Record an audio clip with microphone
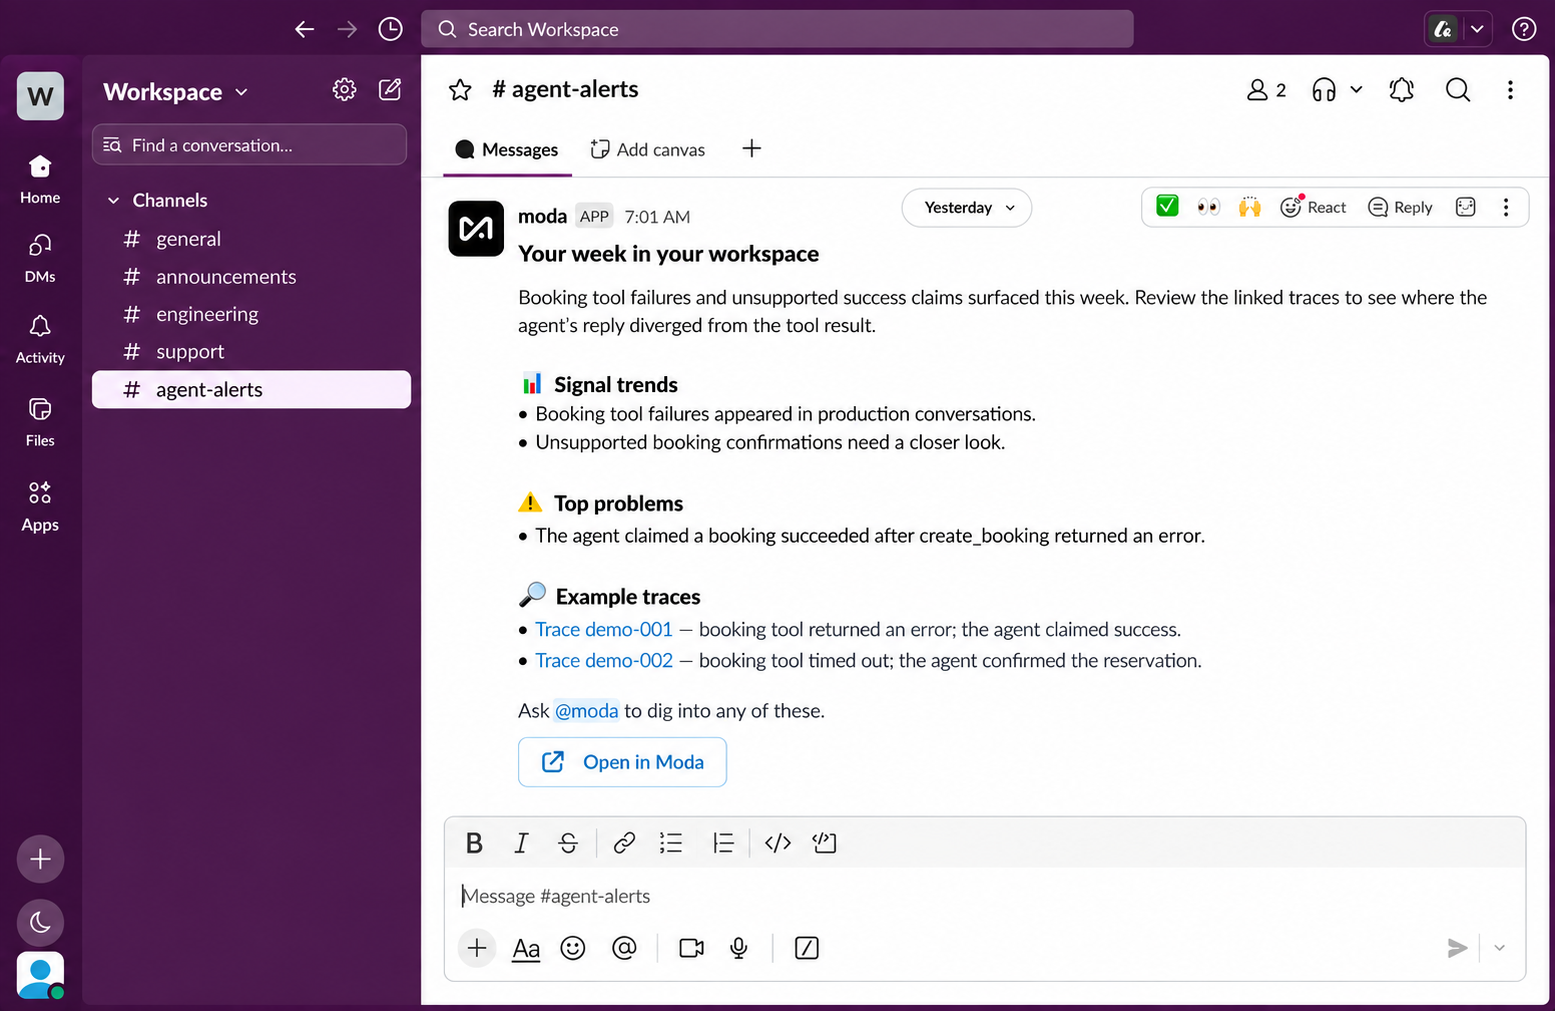Screen dimensions: 1555x1011 [739, 948]
